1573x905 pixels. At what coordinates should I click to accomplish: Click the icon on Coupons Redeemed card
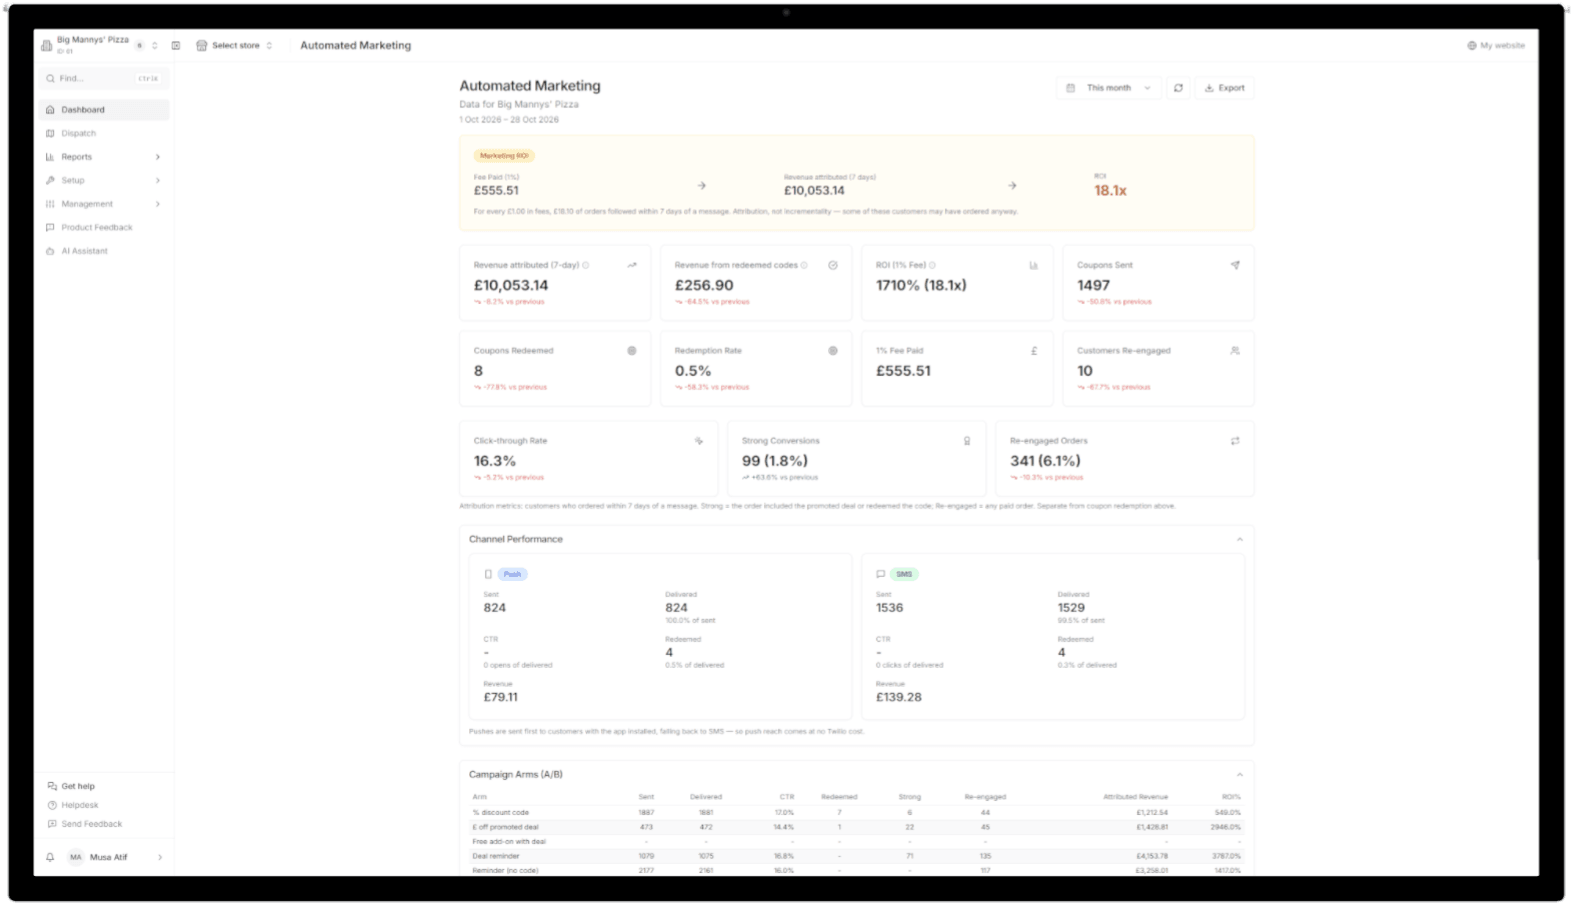632,351
